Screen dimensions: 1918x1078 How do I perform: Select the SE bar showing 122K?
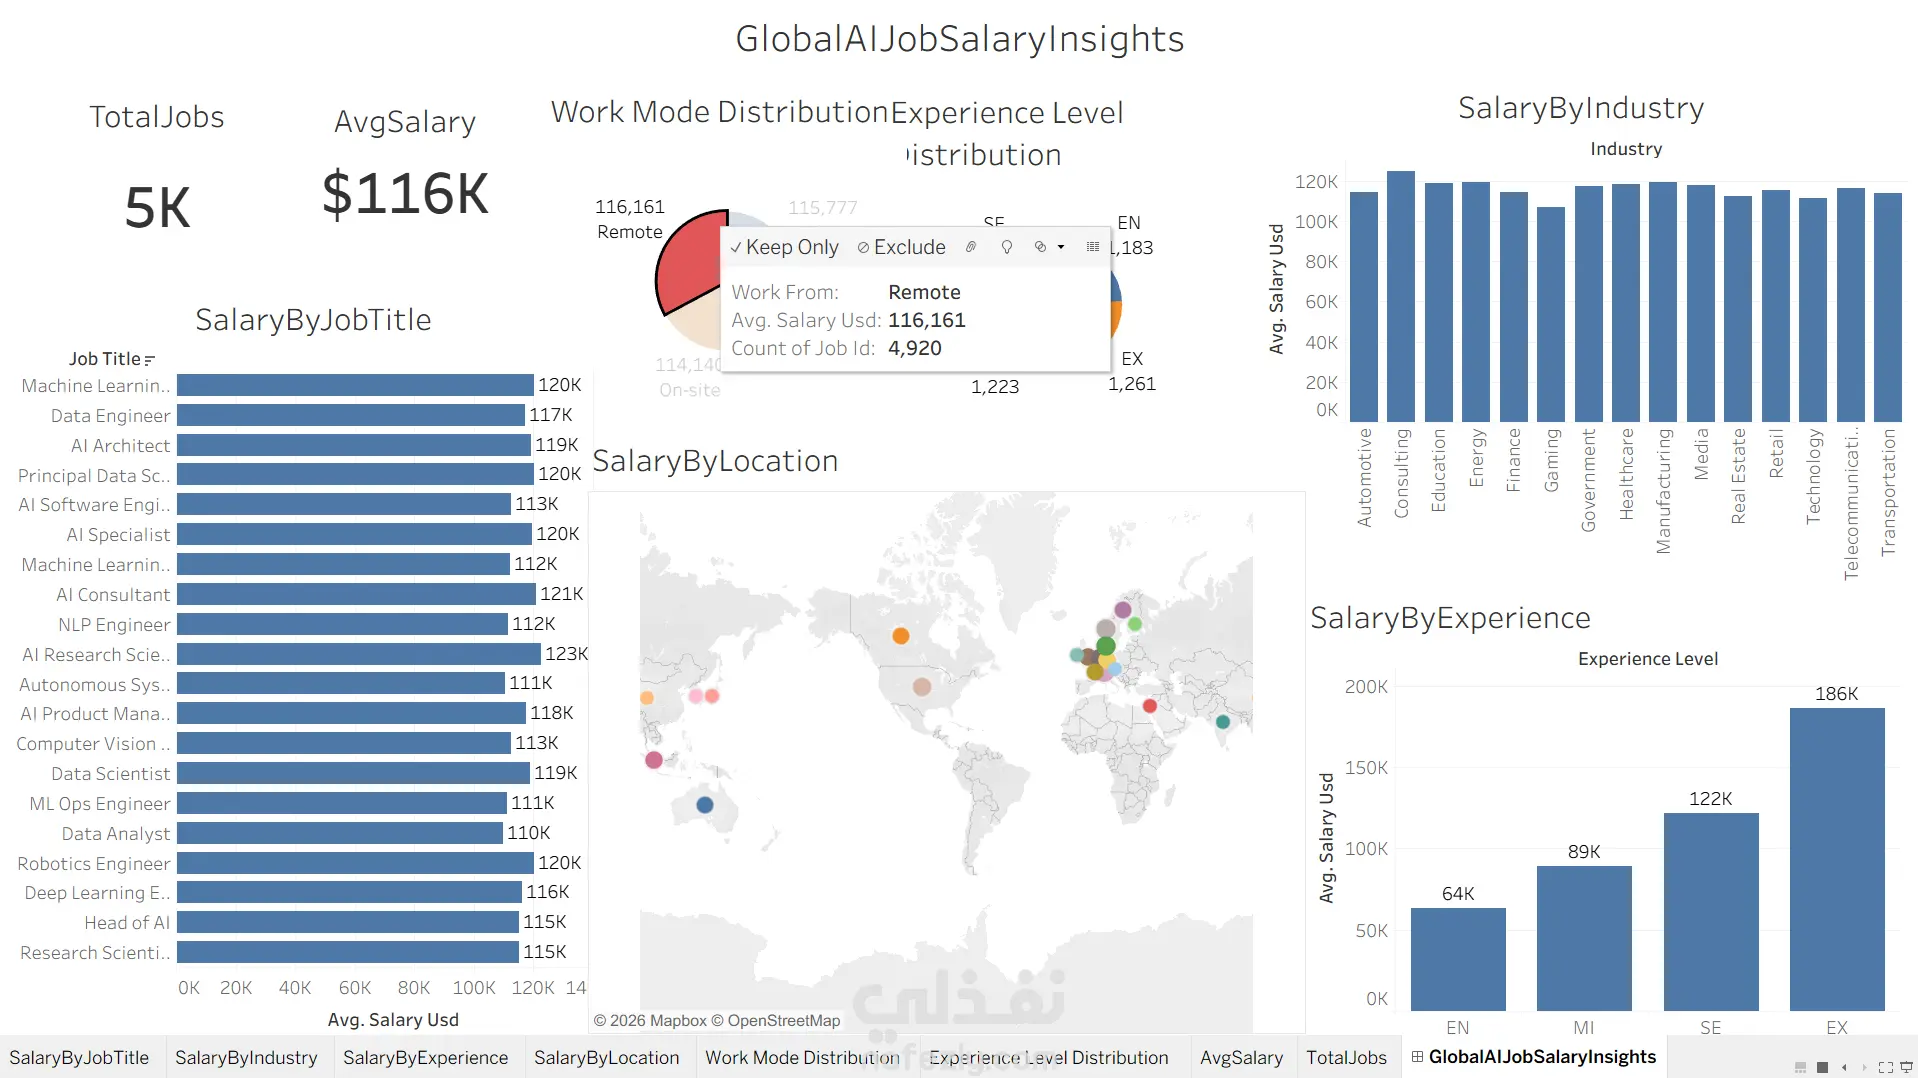pyautogui.click(x=1710, y=912)
